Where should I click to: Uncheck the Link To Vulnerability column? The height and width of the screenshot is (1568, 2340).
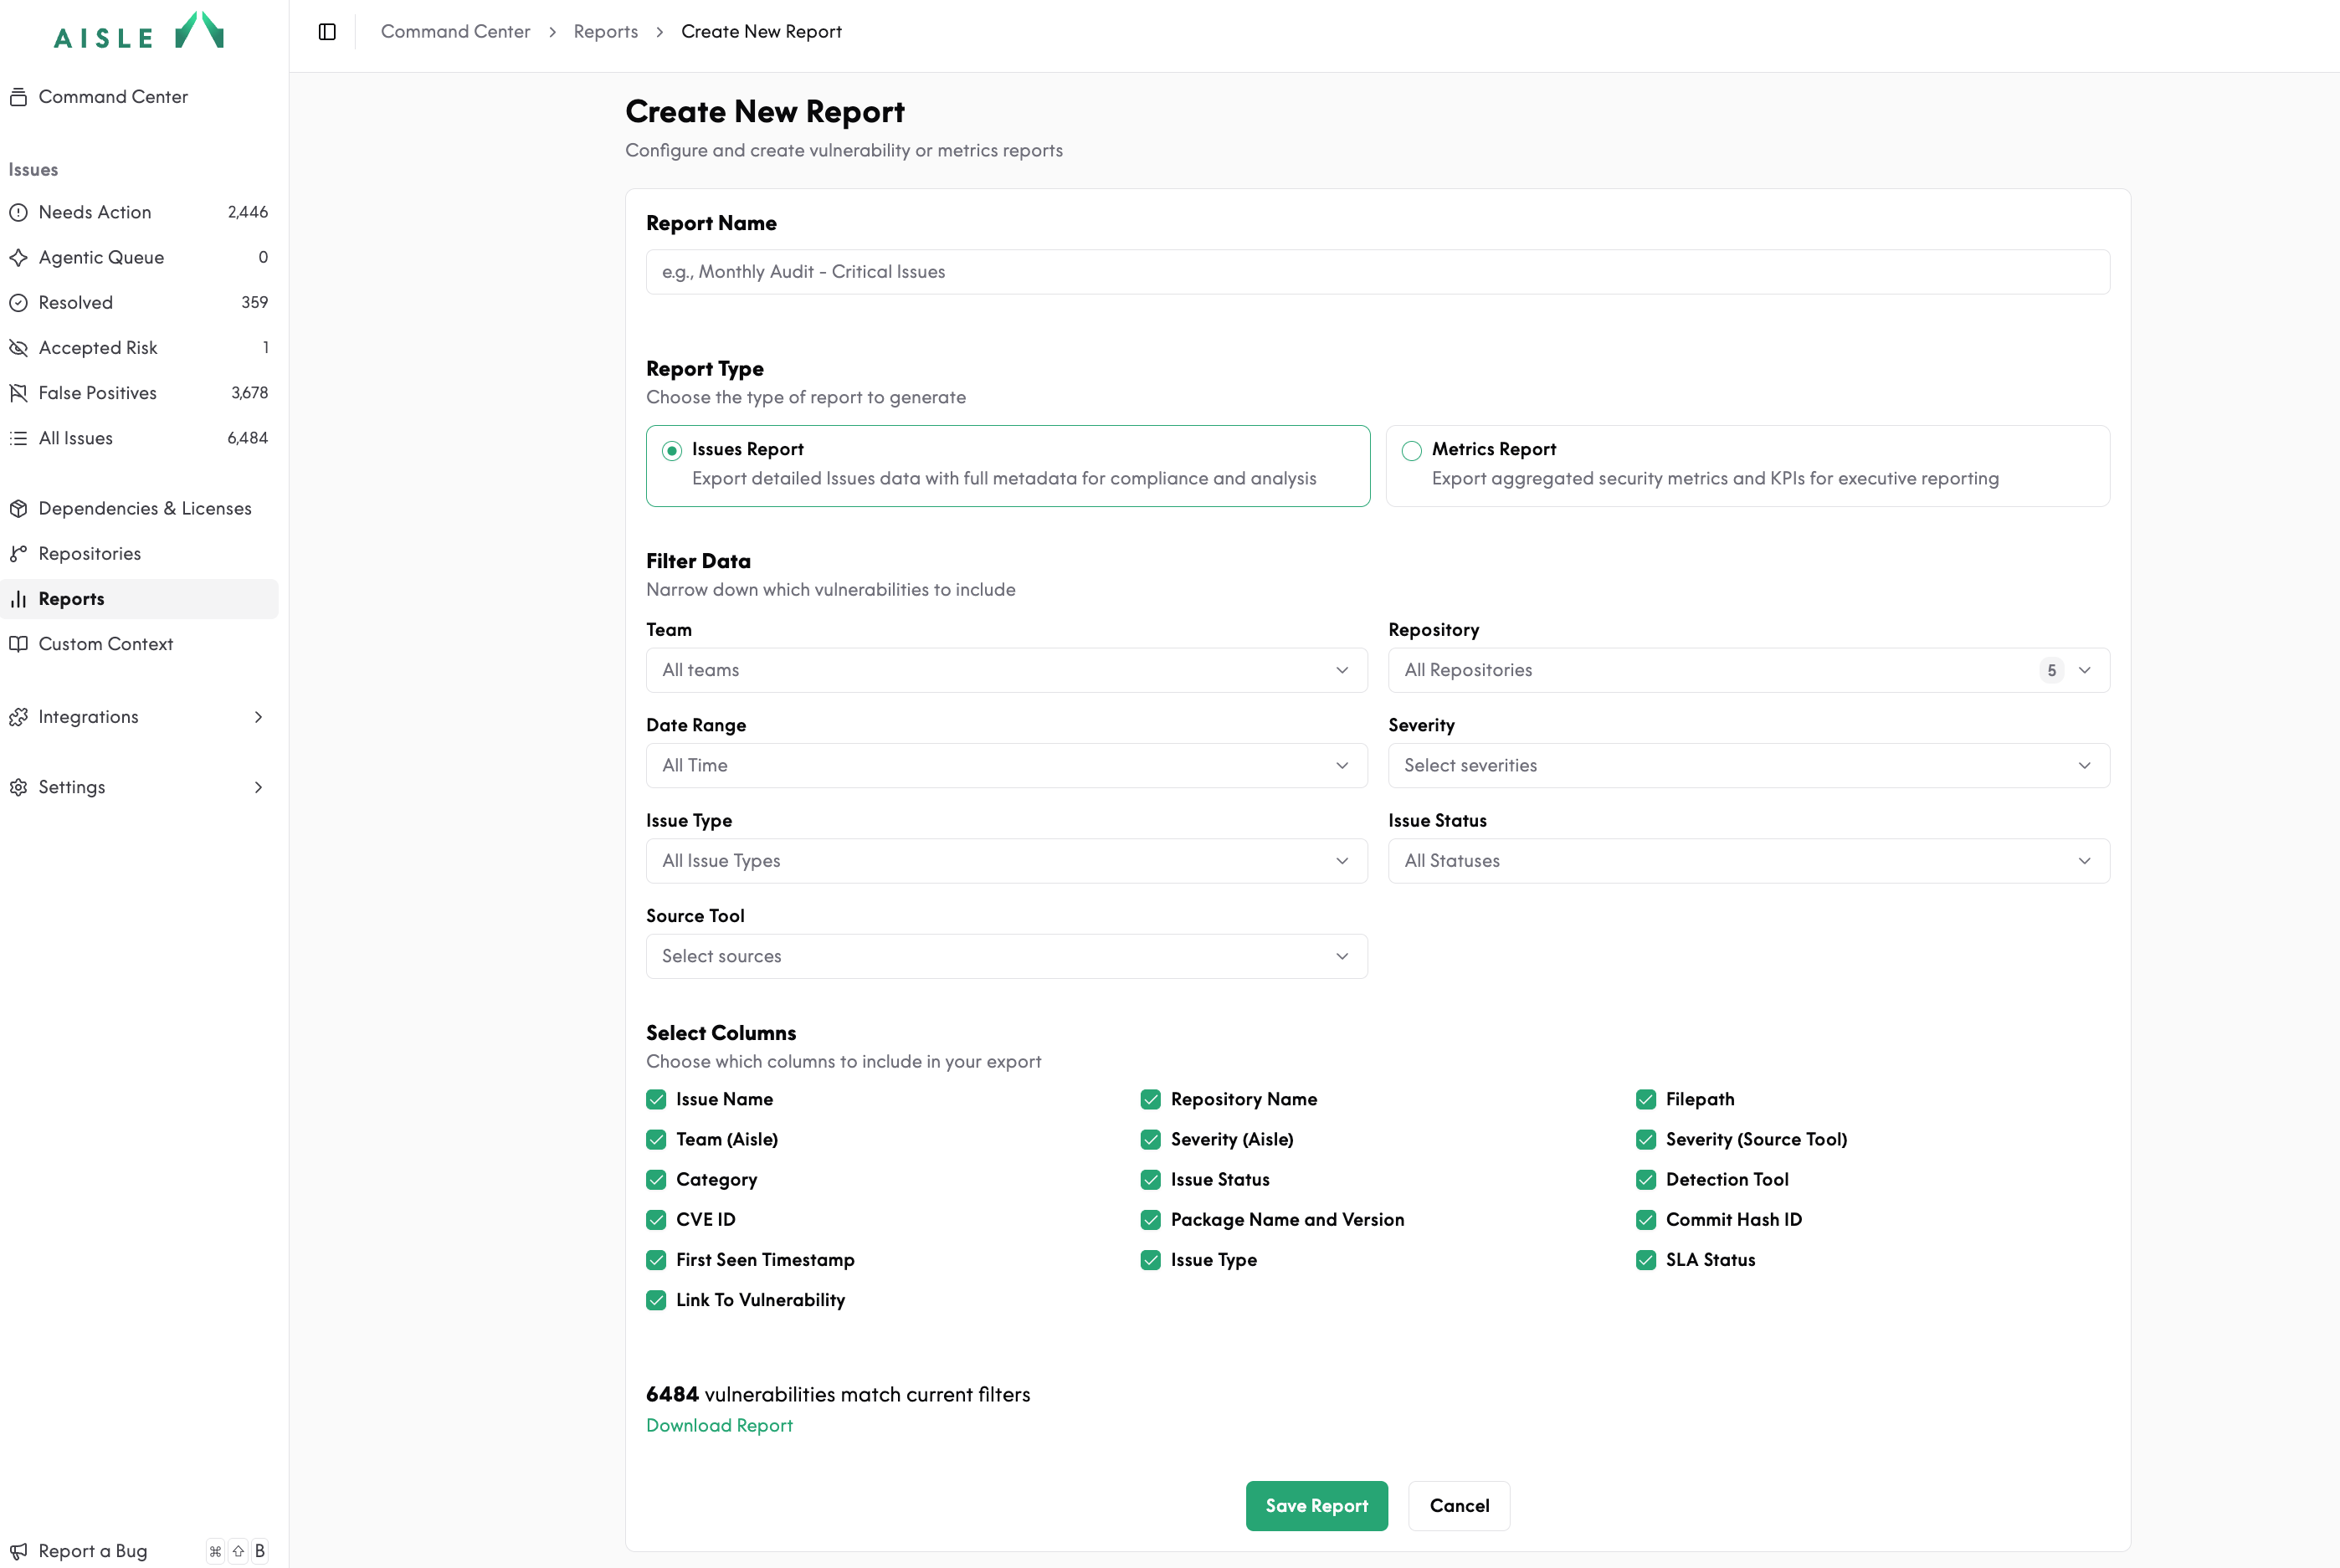point(656,1300)
